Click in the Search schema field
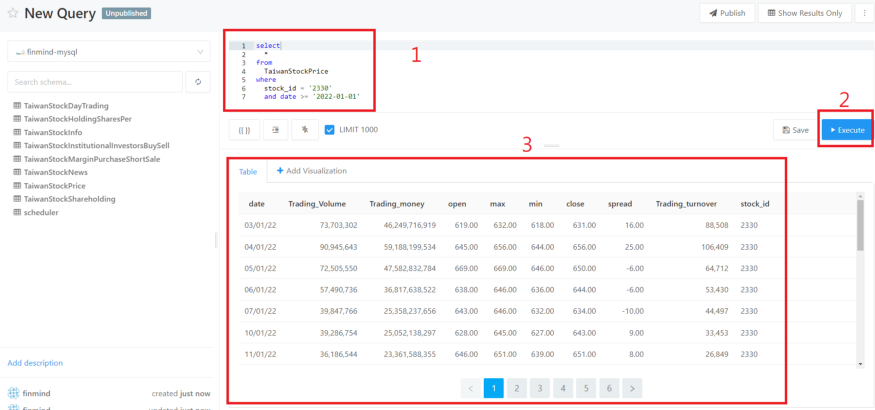 coord(95,81)
